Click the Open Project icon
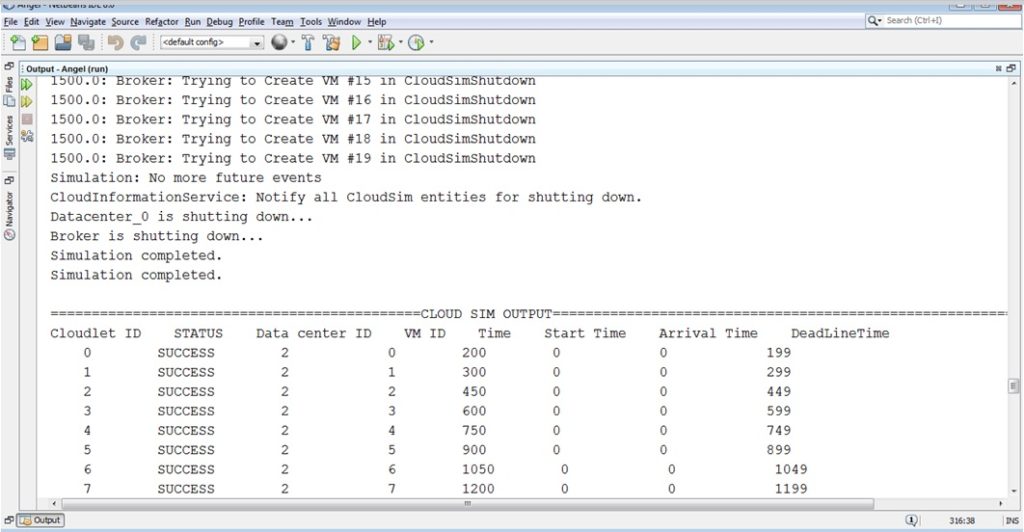The image size is (1024, 532). (x=63, y=42)
